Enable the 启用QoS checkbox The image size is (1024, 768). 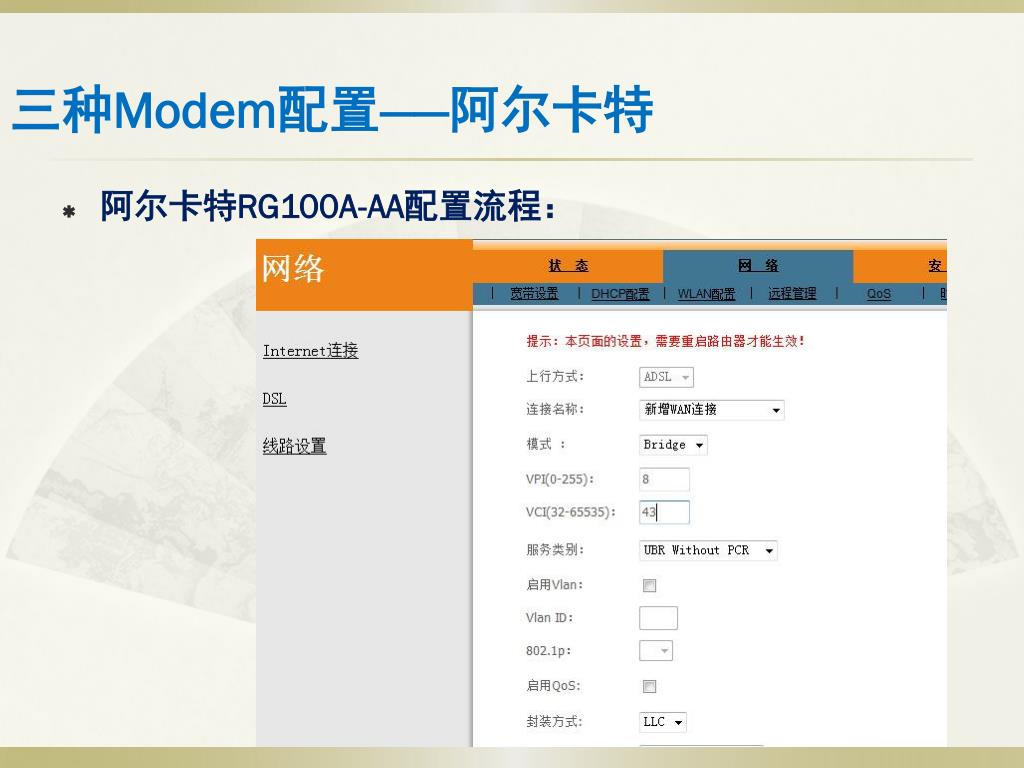(649, 686)
